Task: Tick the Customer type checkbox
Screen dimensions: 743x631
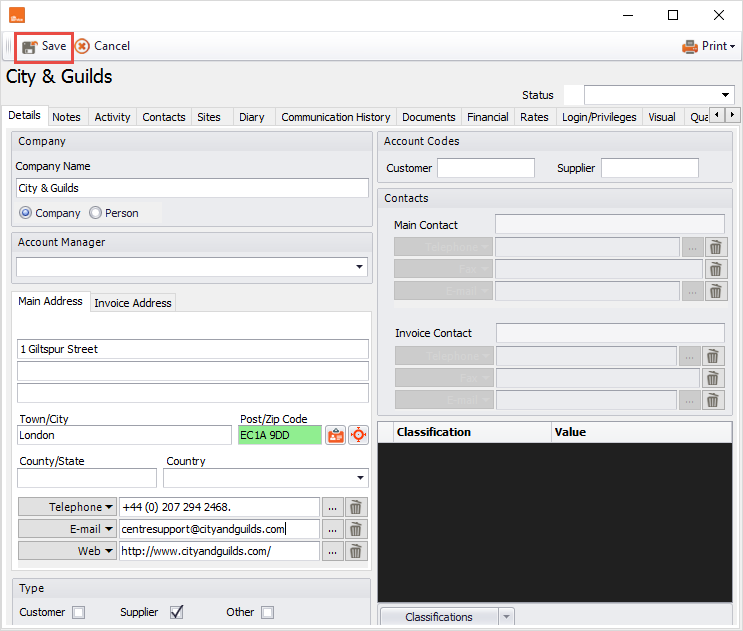Action: 79,613
